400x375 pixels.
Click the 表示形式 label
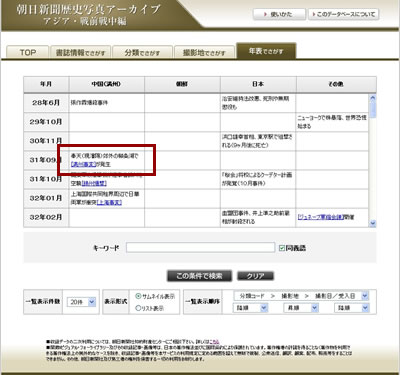click(115, 302)
